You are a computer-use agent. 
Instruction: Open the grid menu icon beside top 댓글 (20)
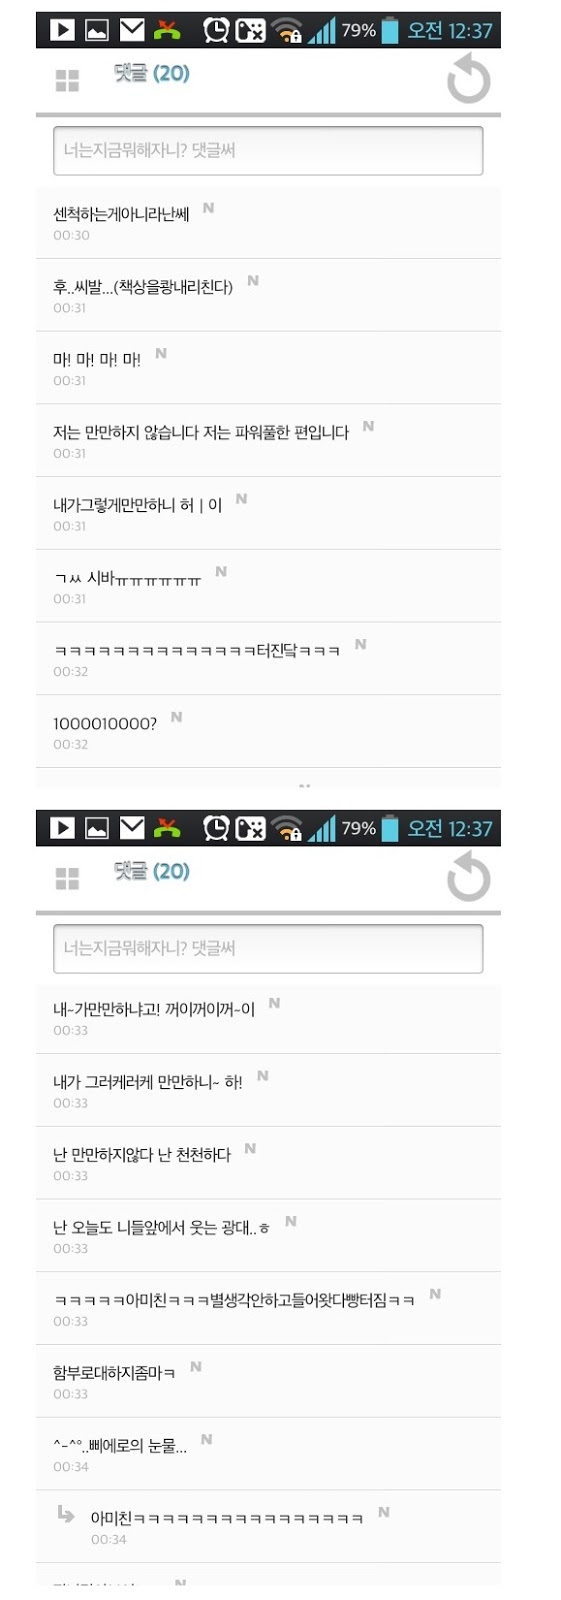point(67,81)
